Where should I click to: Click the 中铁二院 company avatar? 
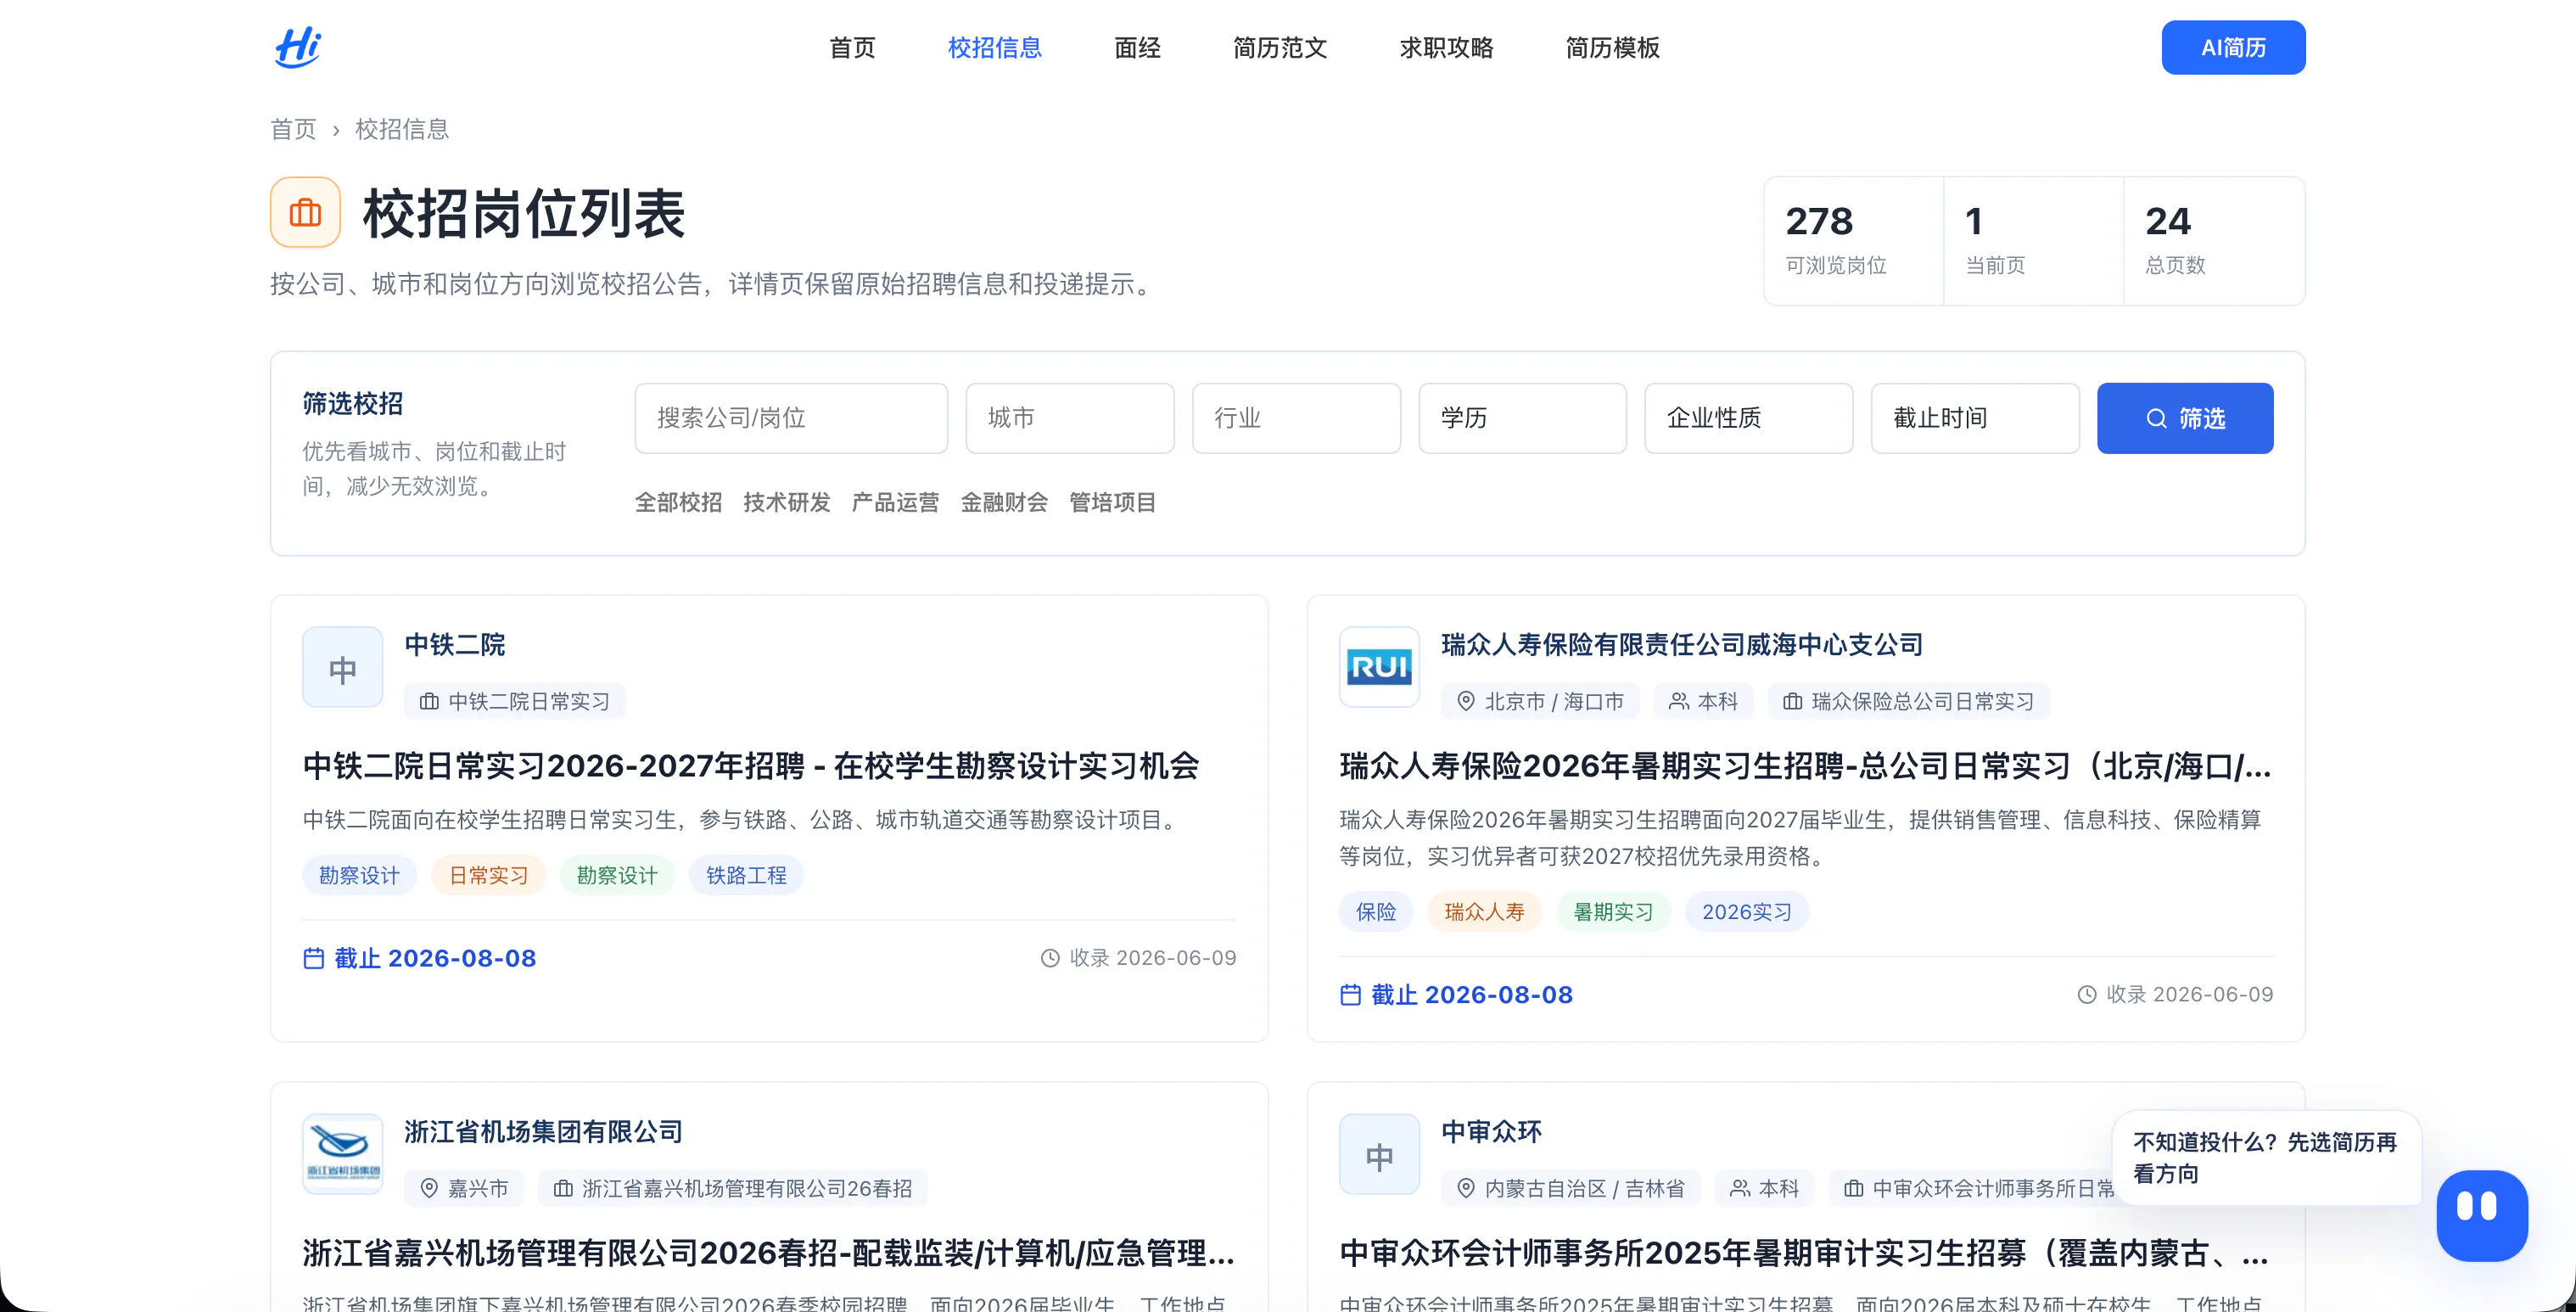click(343, 667)
